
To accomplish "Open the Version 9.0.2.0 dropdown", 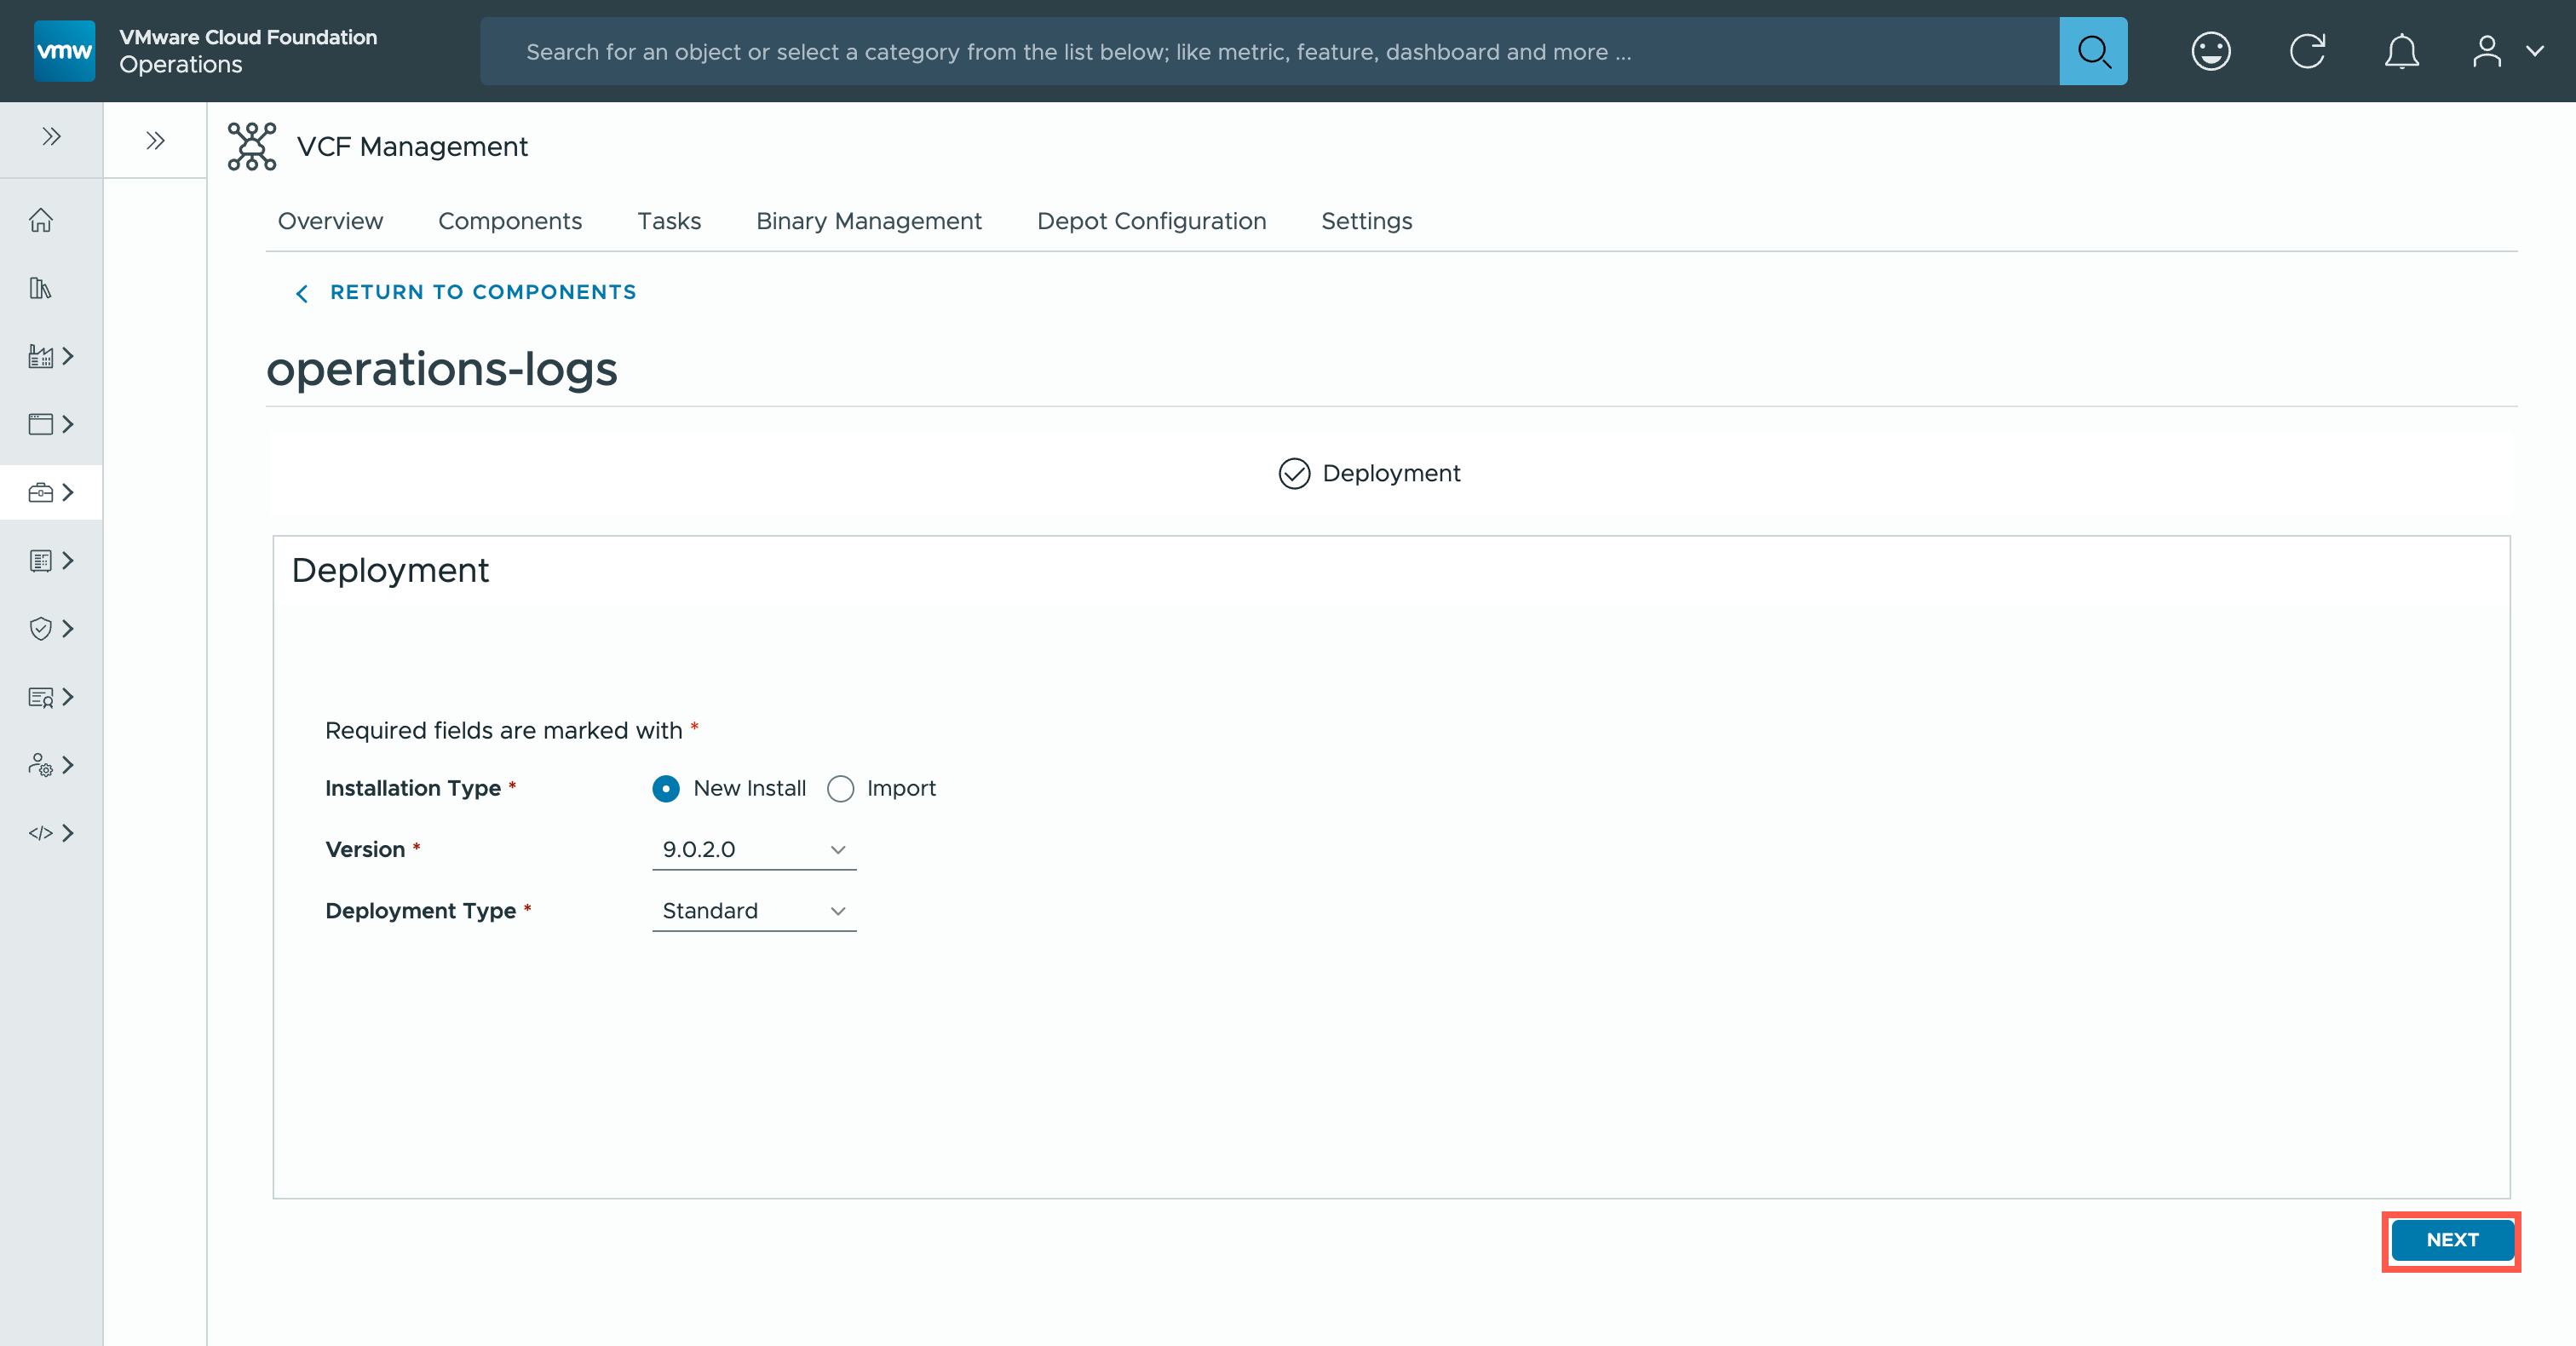I will (754, 850).
